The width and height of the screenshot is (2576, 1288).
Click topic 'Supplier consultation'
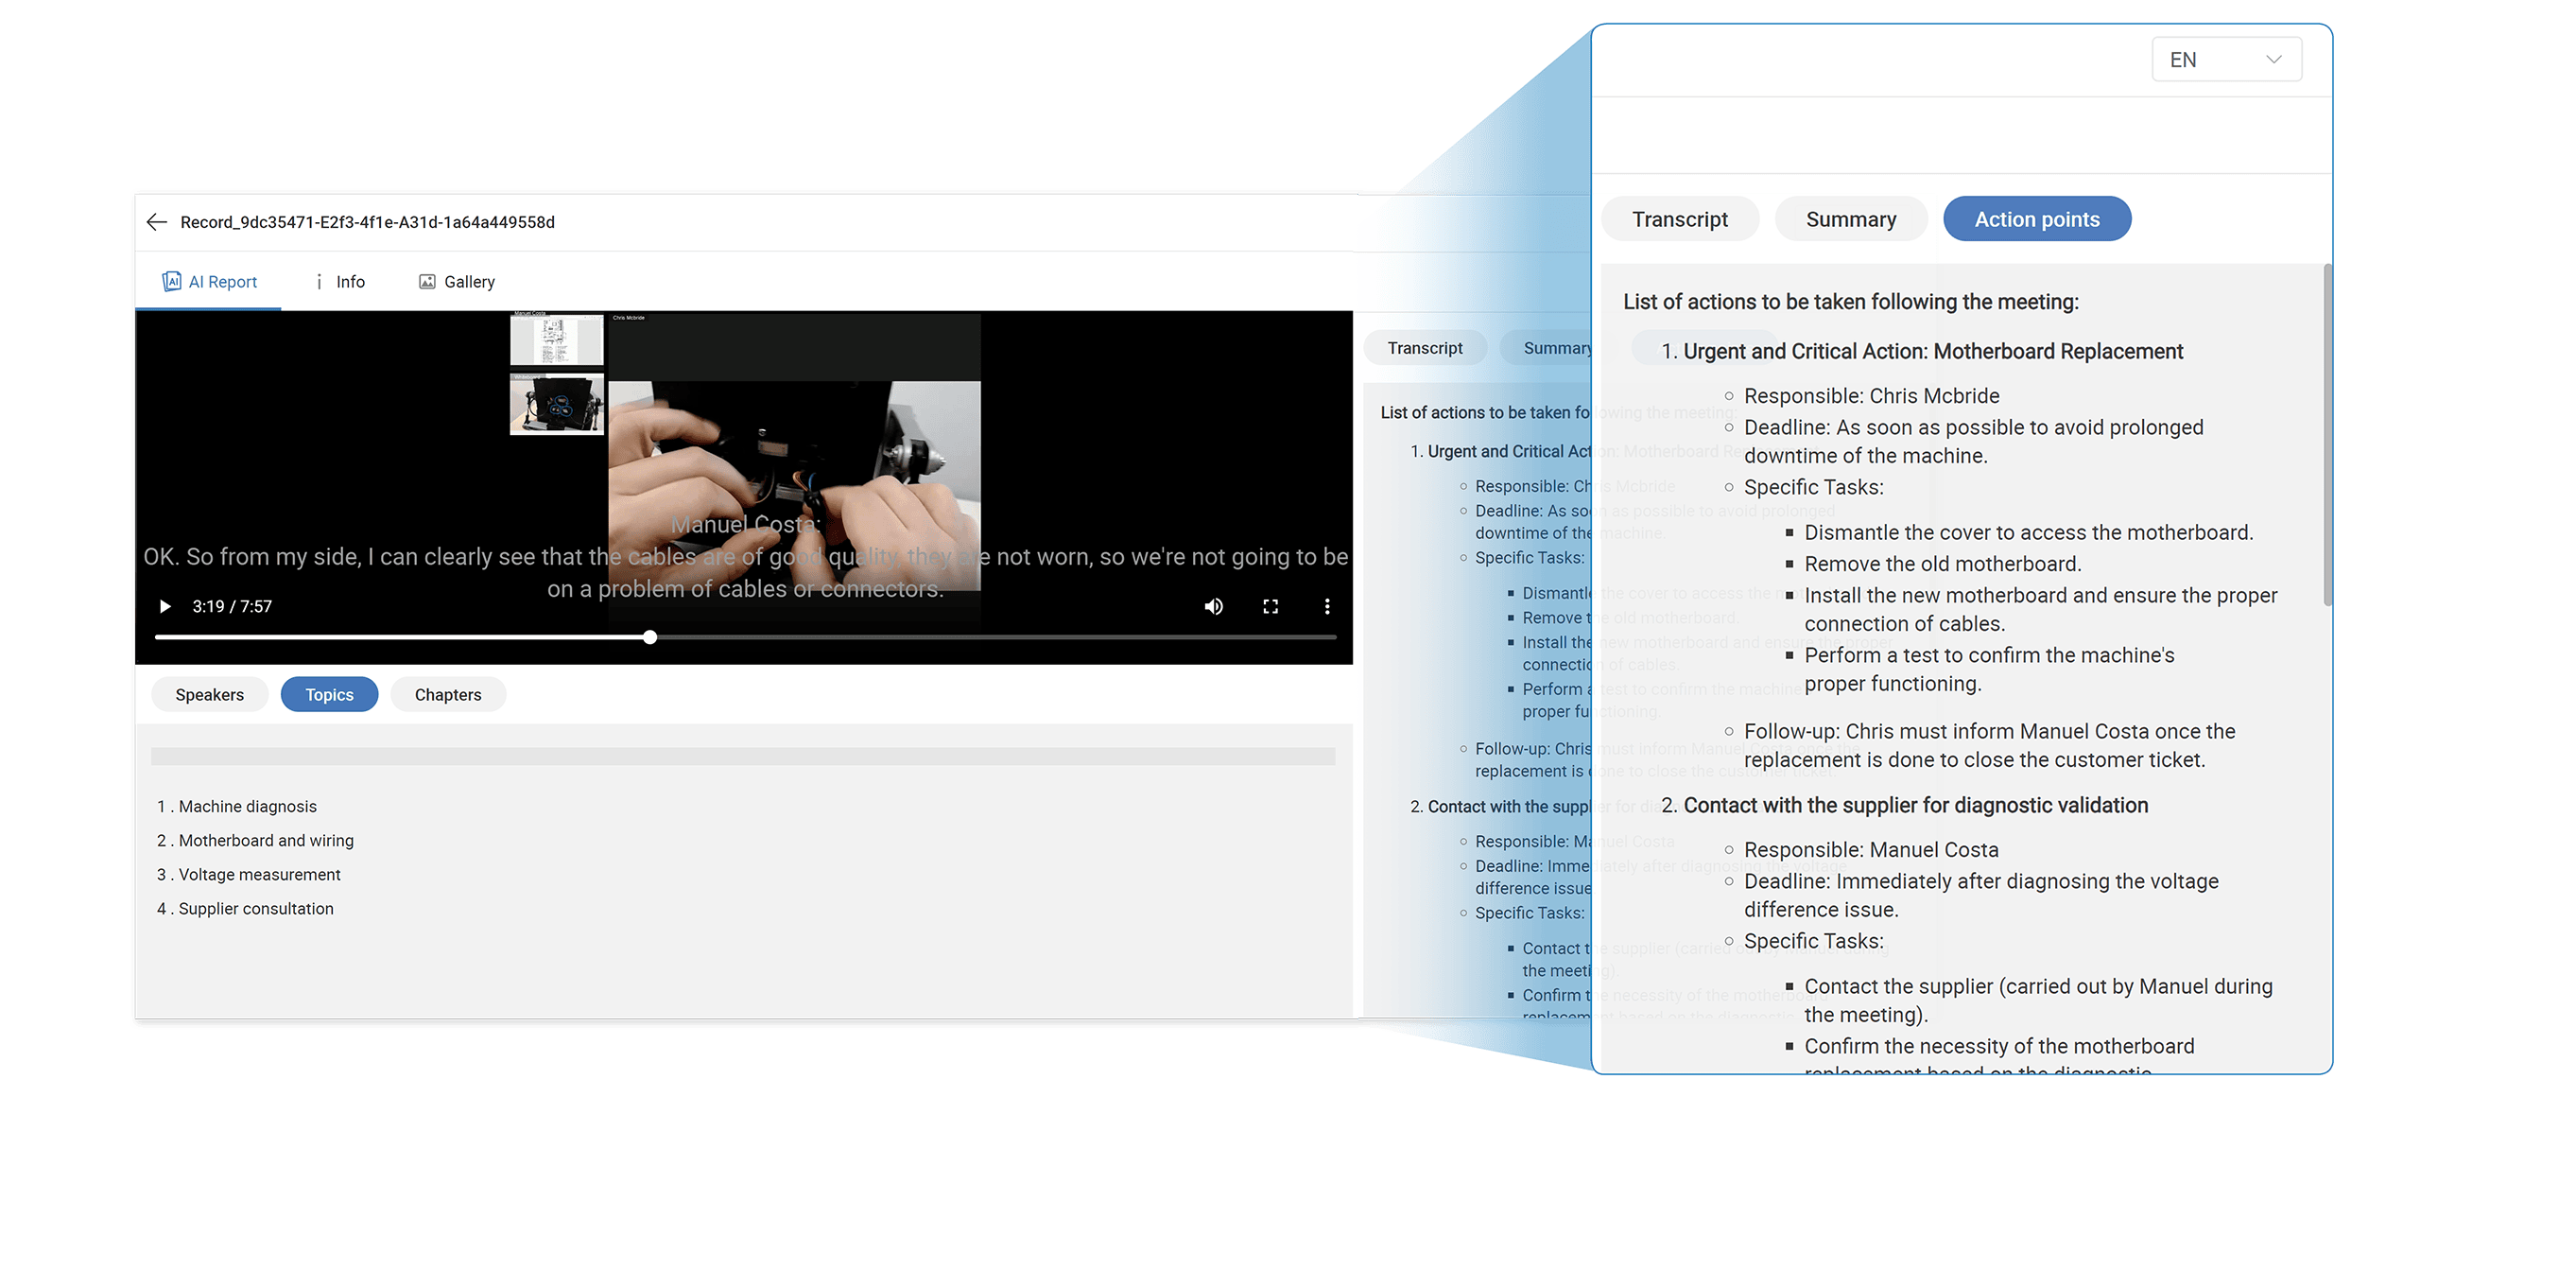[256, 908]
